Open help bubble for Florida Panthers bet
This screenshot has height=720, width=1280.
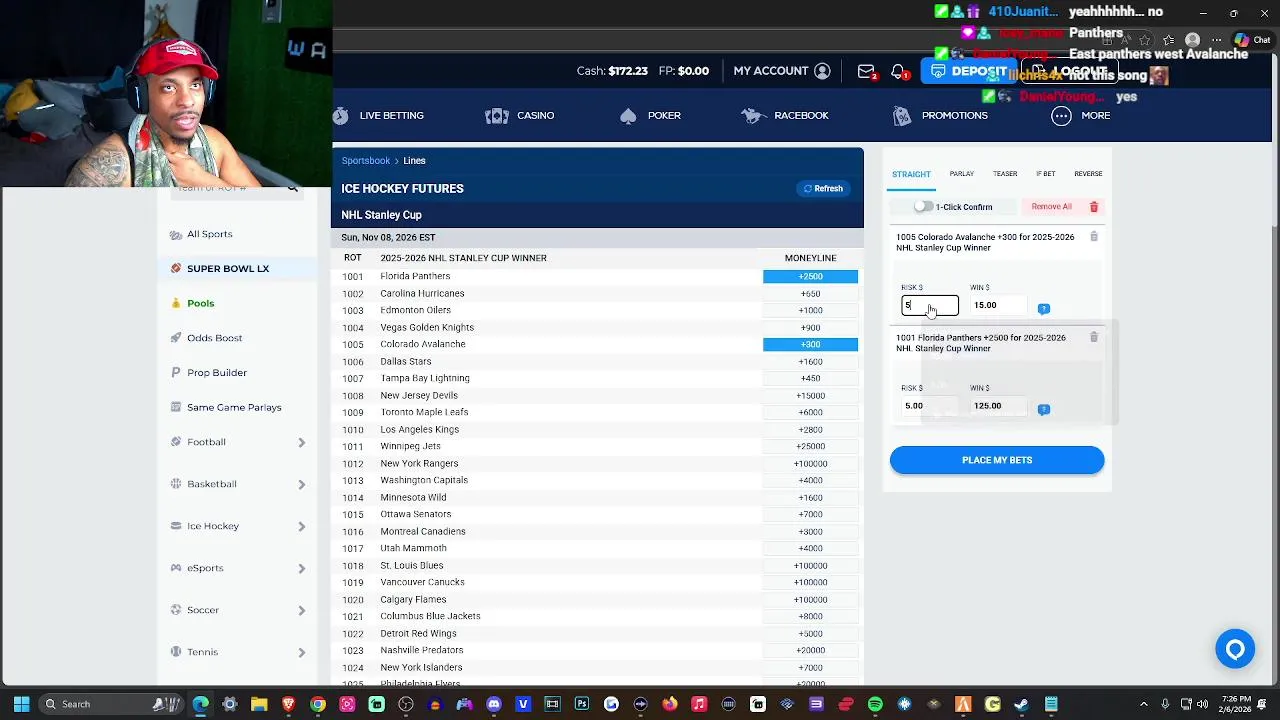coord(1043,409)
